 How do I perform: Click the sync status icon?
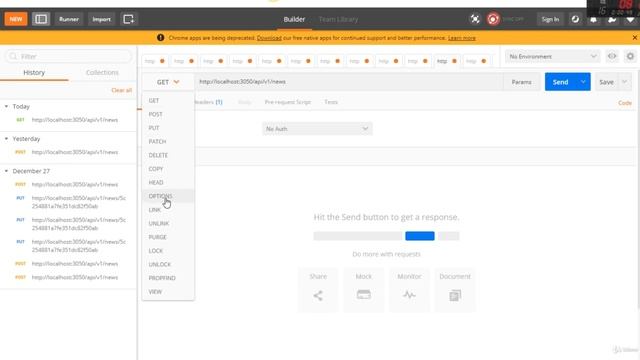pos(493,19)
